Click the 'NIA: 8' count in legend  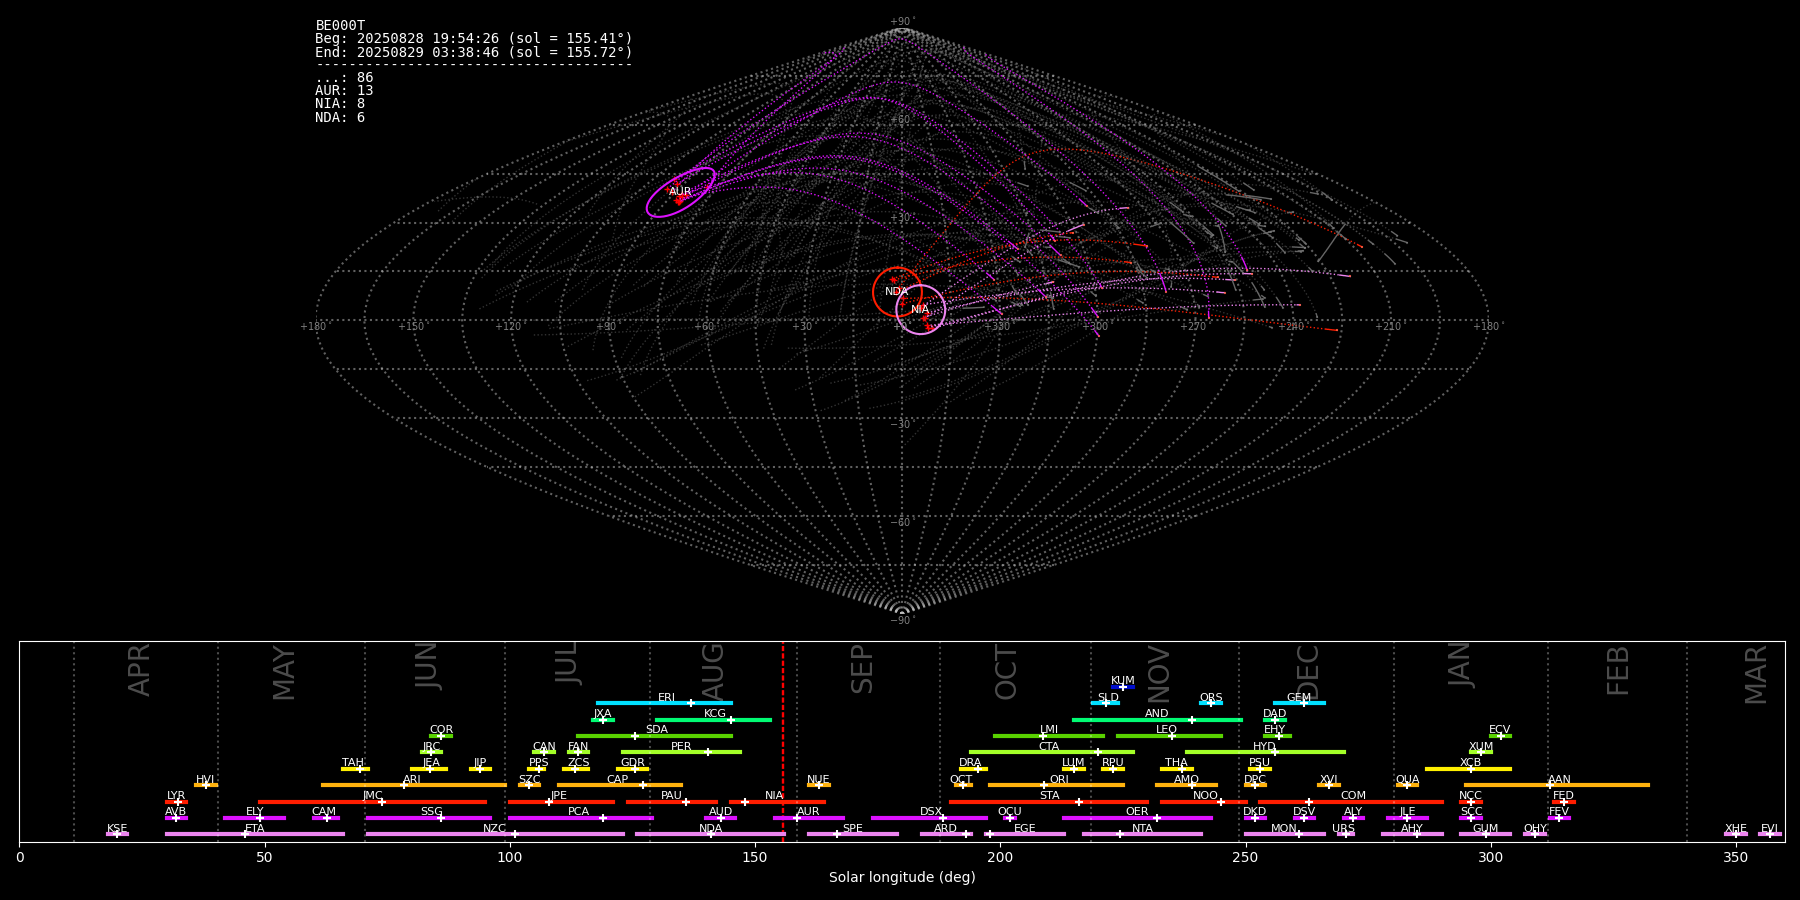click(340, 104)
